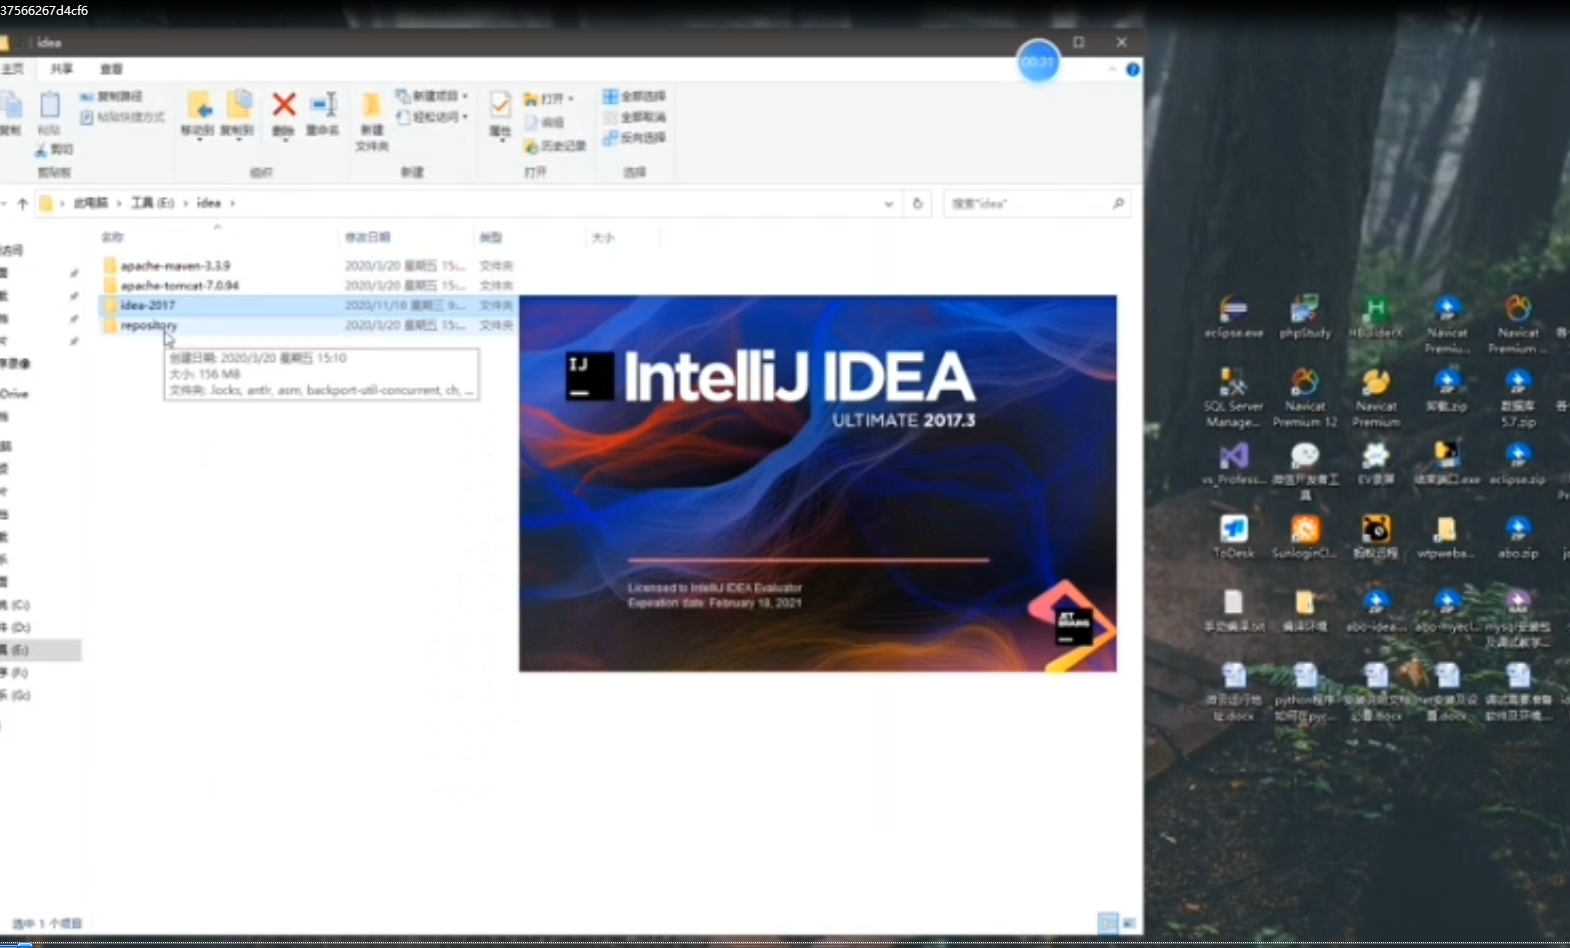This screenshot has width=1570, height=948.
Task: Click Select all (全部选择) in the ribbon
Action: pos(634,96)
